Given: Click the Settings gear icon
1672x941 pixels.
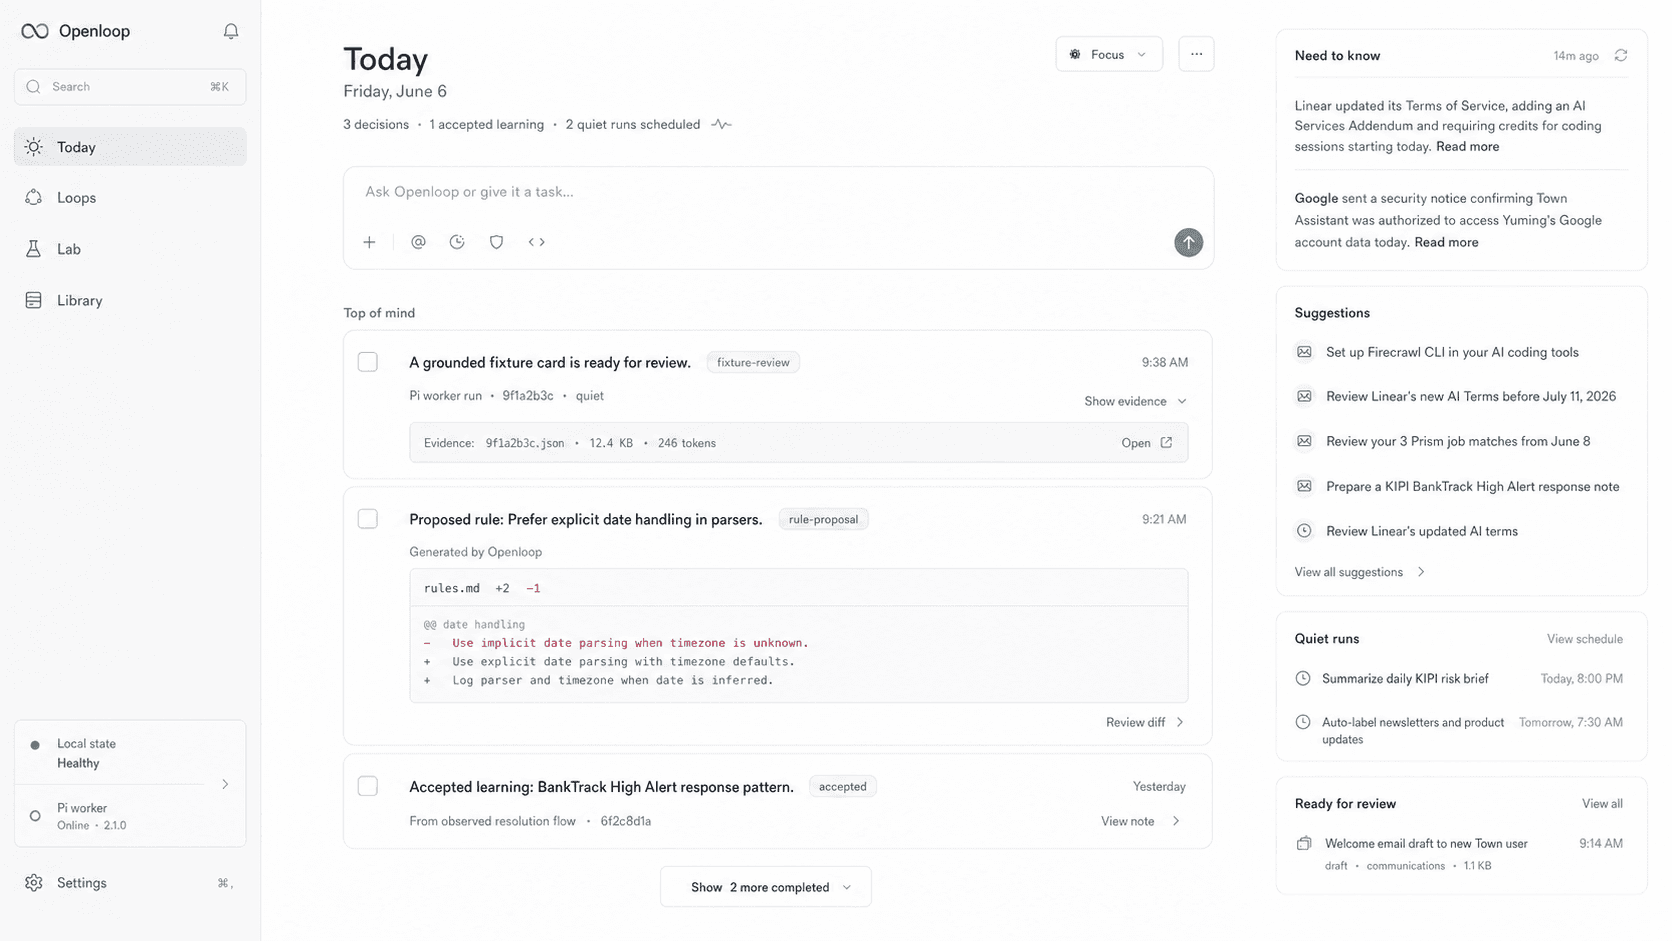Looking at the screenshot, I should (x=34, y=883).
